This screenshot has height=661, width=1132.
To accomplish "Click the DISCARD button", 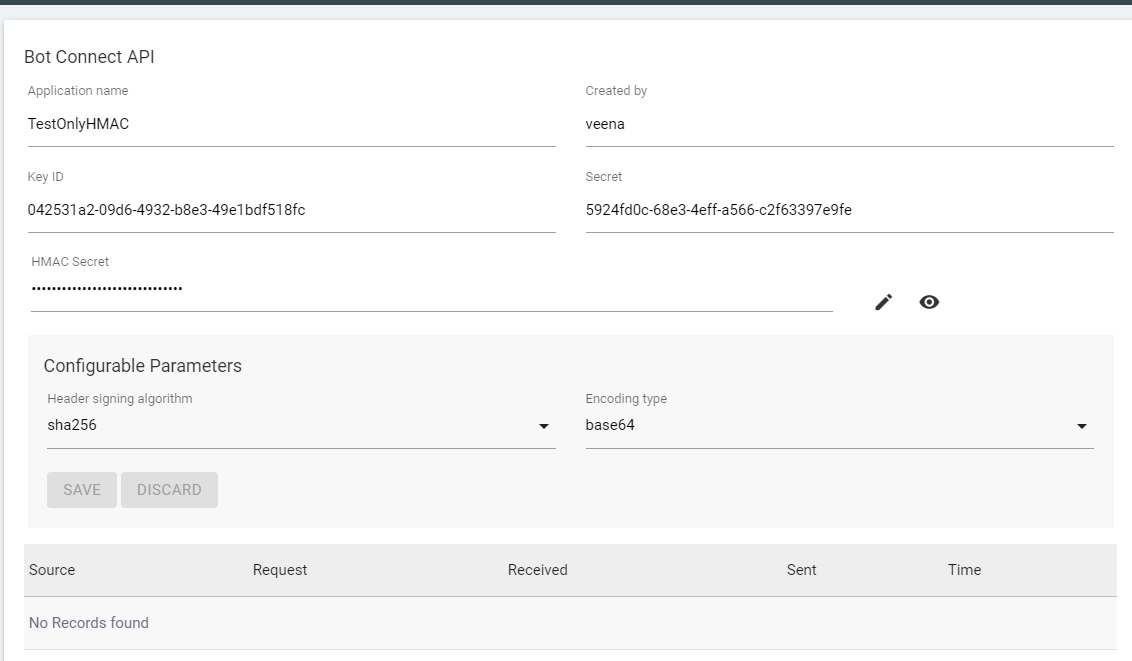I will [x=169, y=489].
